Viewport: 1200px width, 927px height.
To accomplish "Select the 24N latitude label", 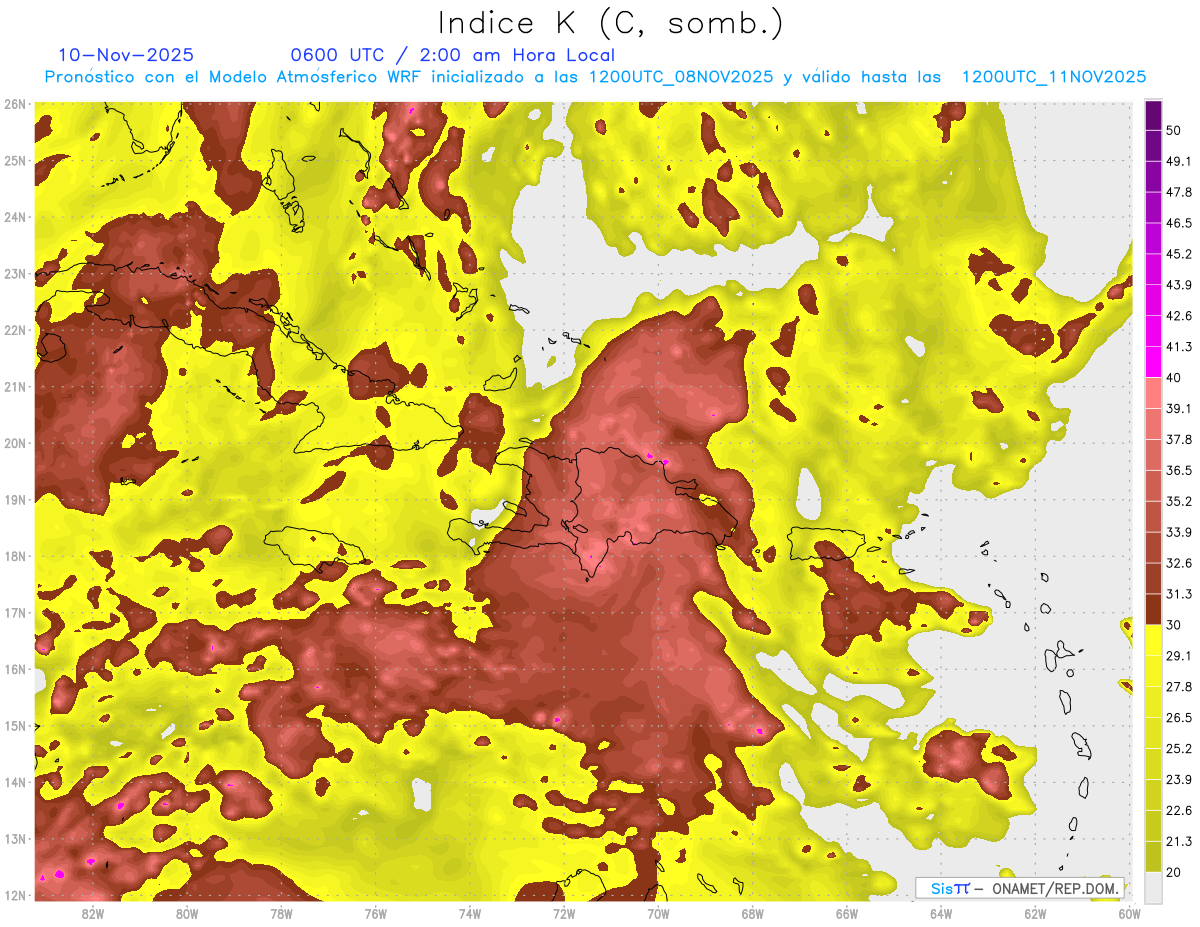I will (x=14, y=217).
